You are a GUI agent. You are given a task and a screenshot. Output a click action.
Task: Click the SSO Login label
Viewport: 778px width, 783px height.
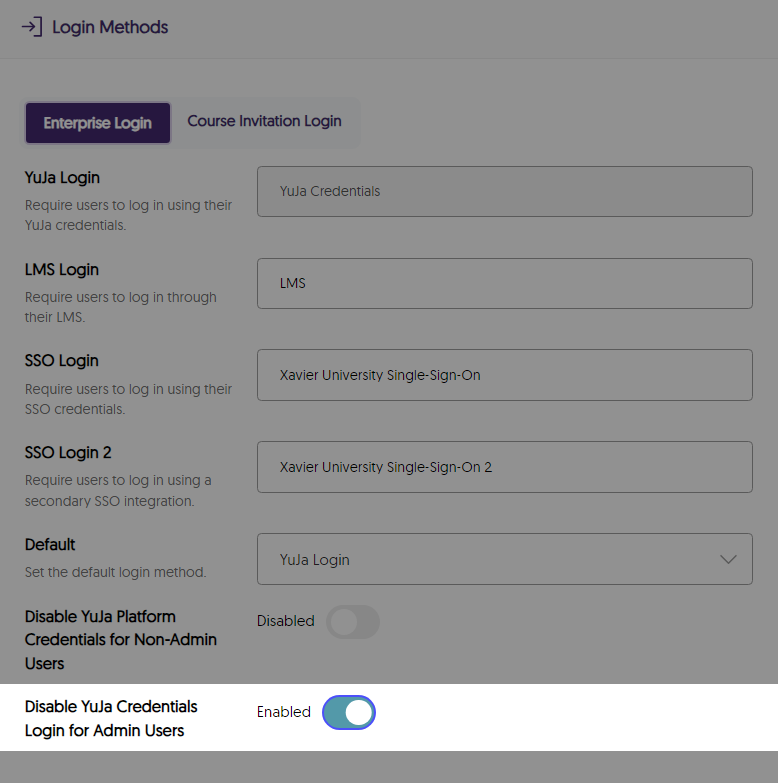61,361
